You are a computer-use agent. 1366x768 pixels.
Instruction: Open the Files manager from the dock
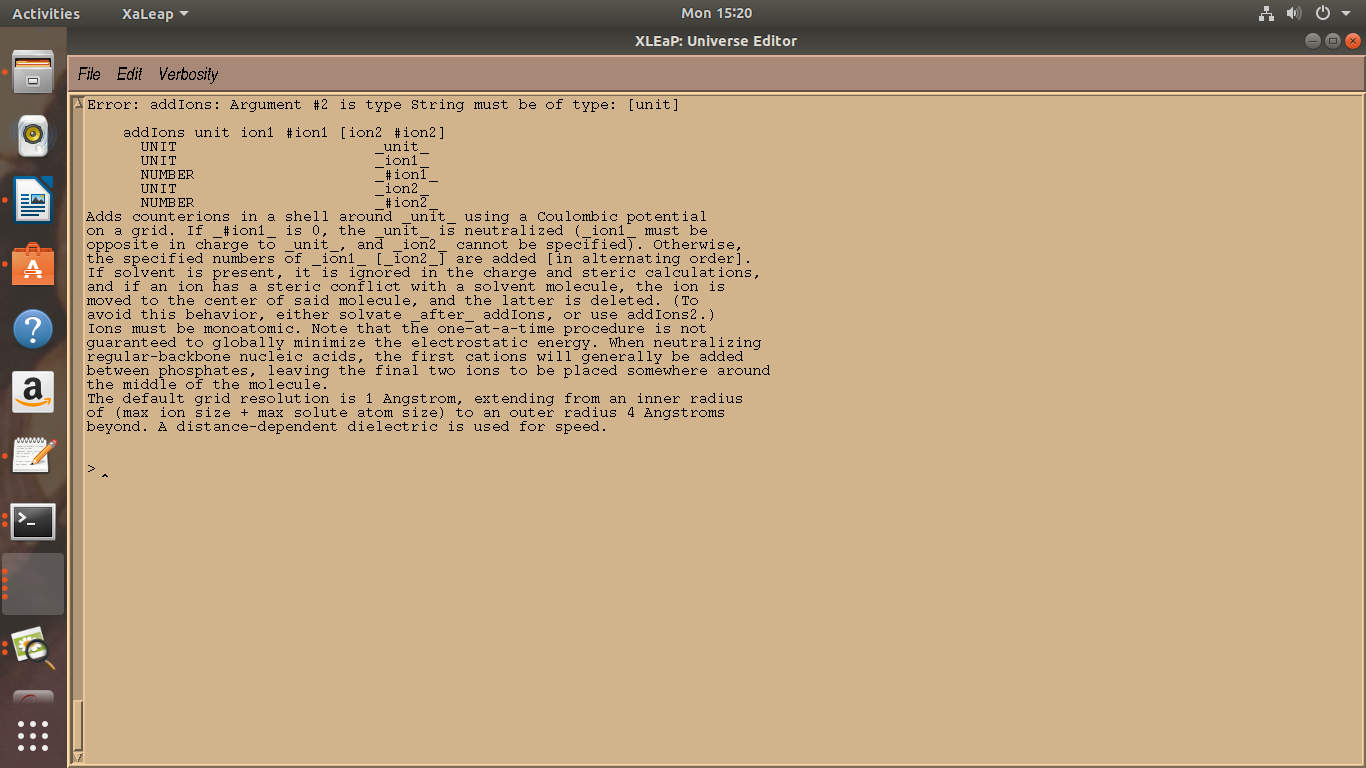click(33, 71)
